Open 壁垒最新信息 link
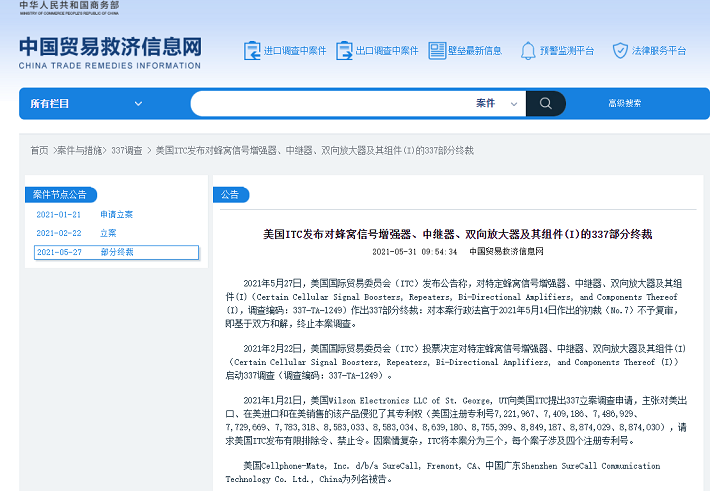The image size is (710, 491). tap(475, 51)
